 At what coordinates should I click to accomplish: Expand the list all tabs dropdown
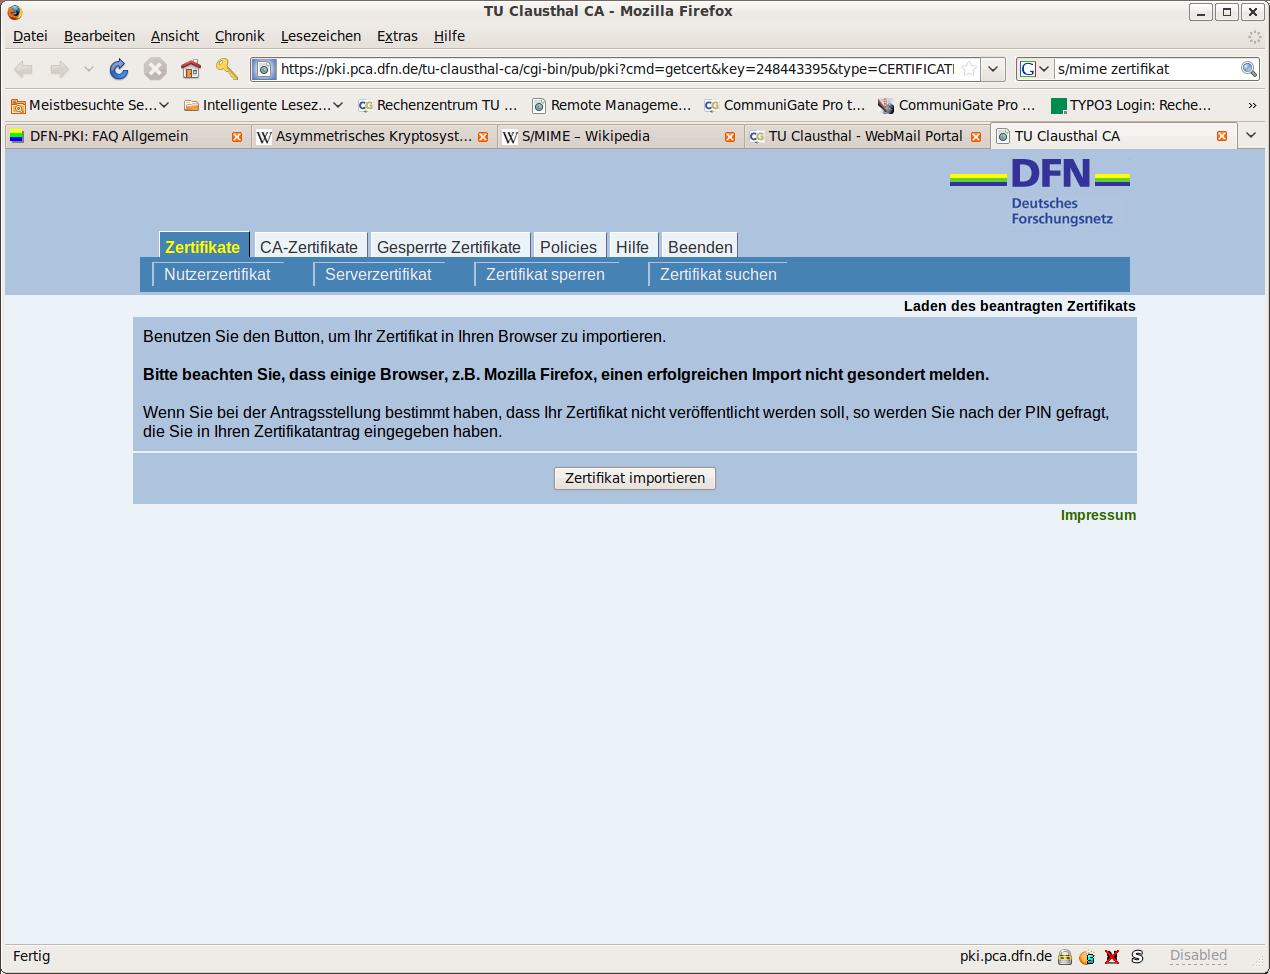1251,136
